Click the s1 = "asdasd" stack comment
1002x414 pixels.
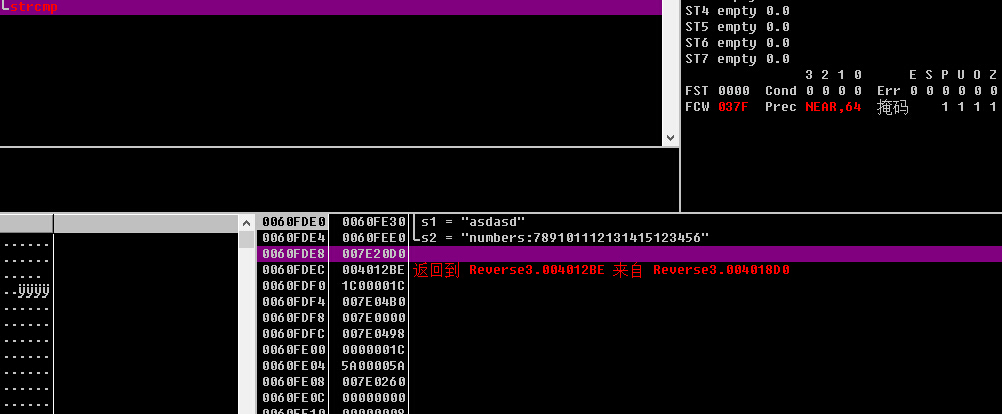click(473, 221)
